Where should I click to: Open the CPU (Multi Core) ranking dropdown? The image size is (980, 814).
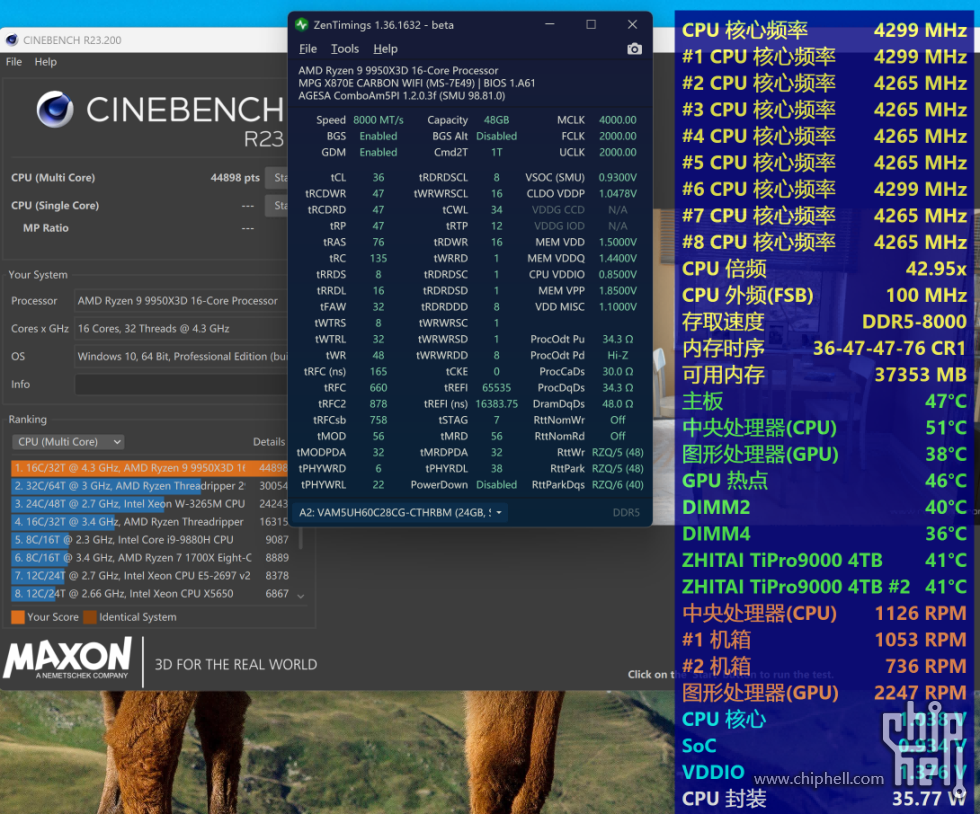68,442
